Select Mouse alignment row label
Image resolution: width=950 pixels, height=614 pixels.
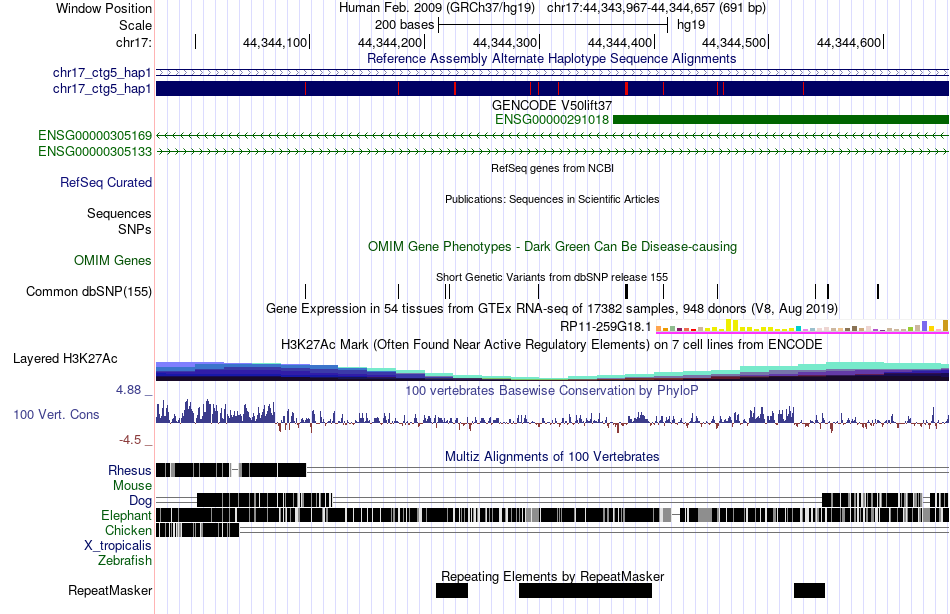pyautogui.click(x=132, y=486)
